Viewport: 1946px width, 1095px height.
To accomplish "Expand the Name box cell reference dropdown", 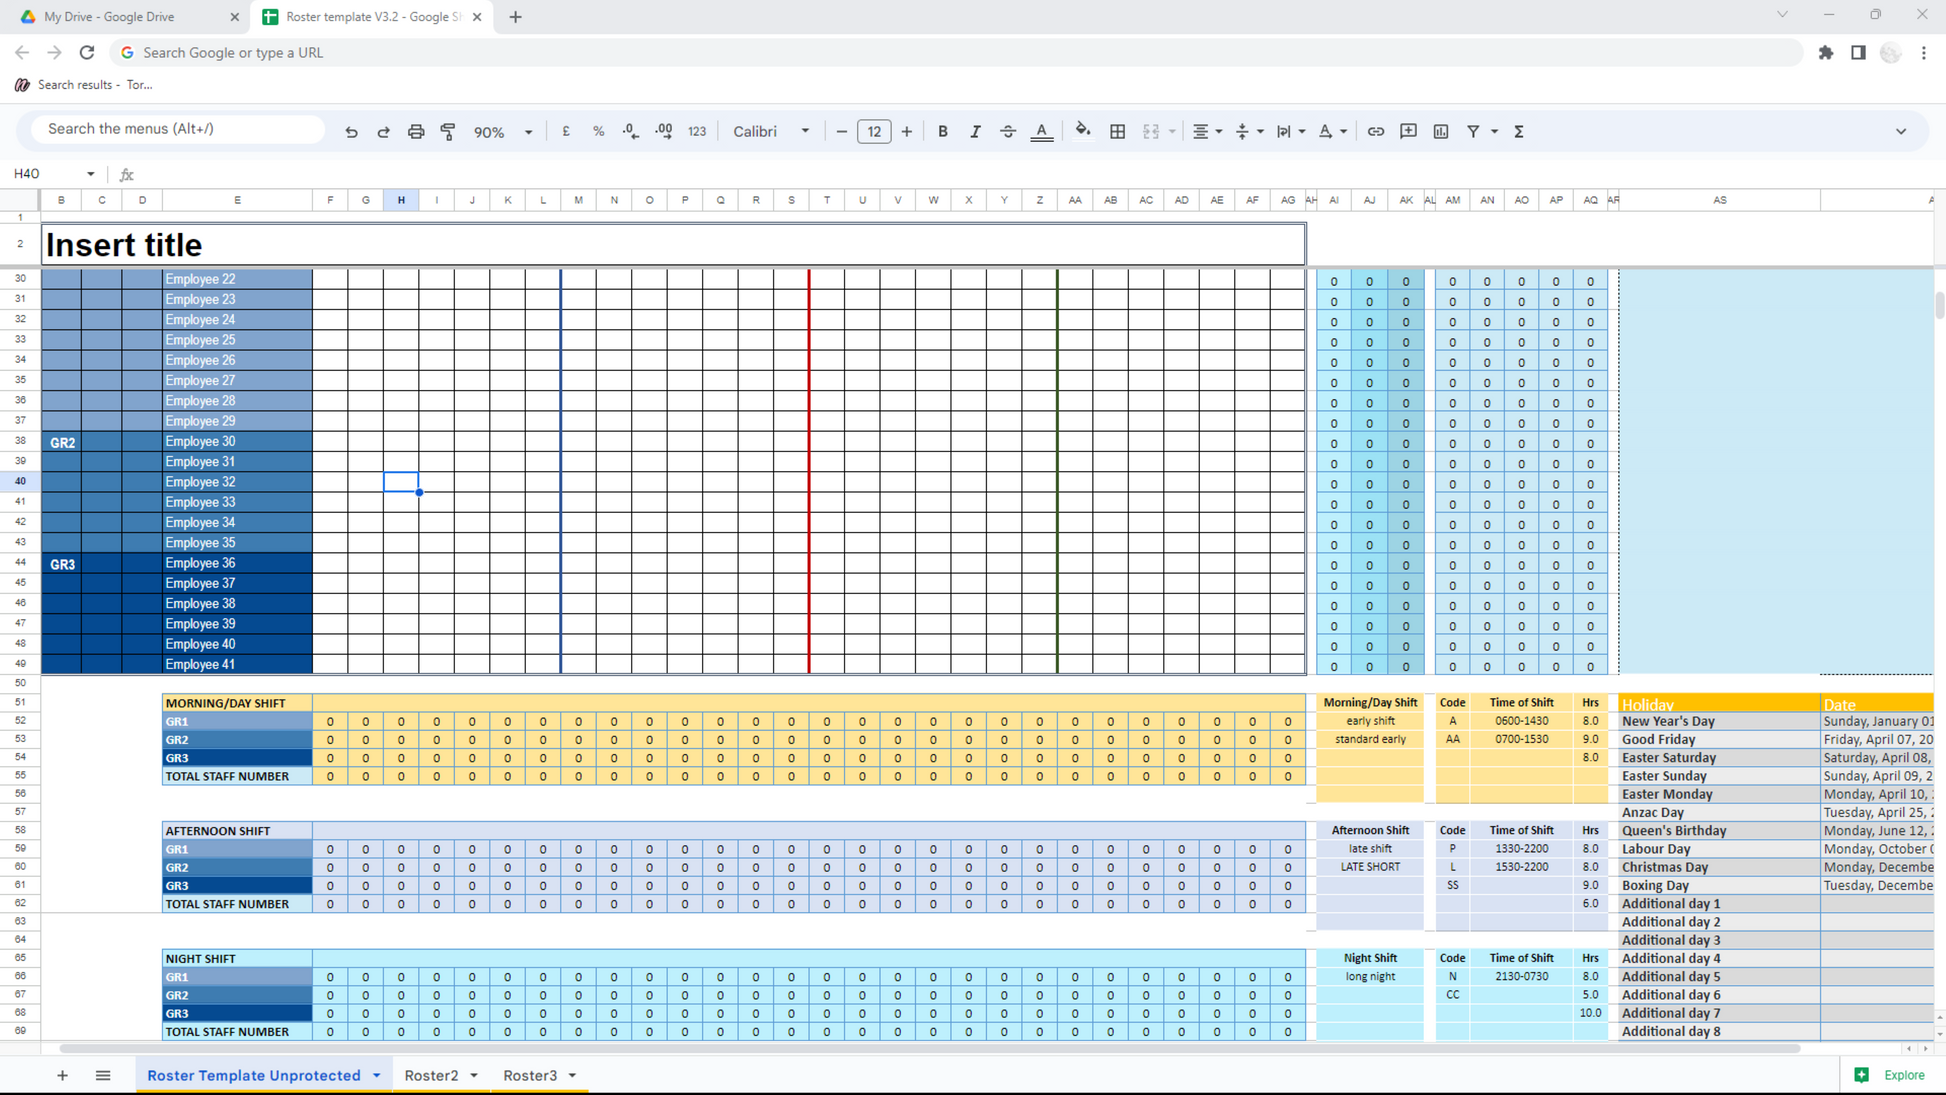I will point(90,174).
